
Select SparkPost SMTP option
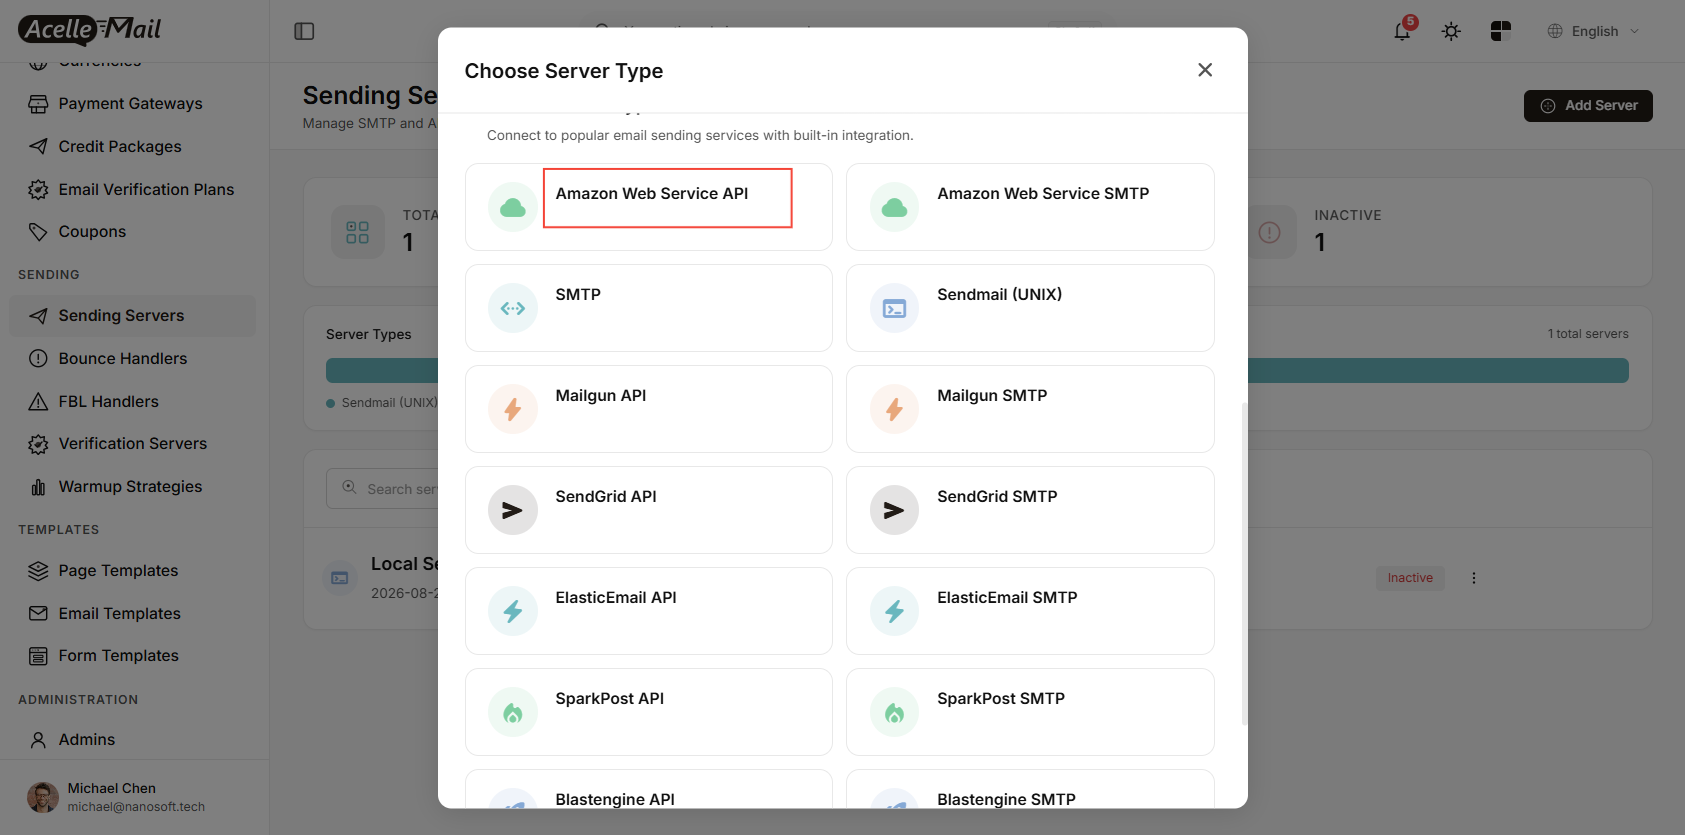(1030, 712)
